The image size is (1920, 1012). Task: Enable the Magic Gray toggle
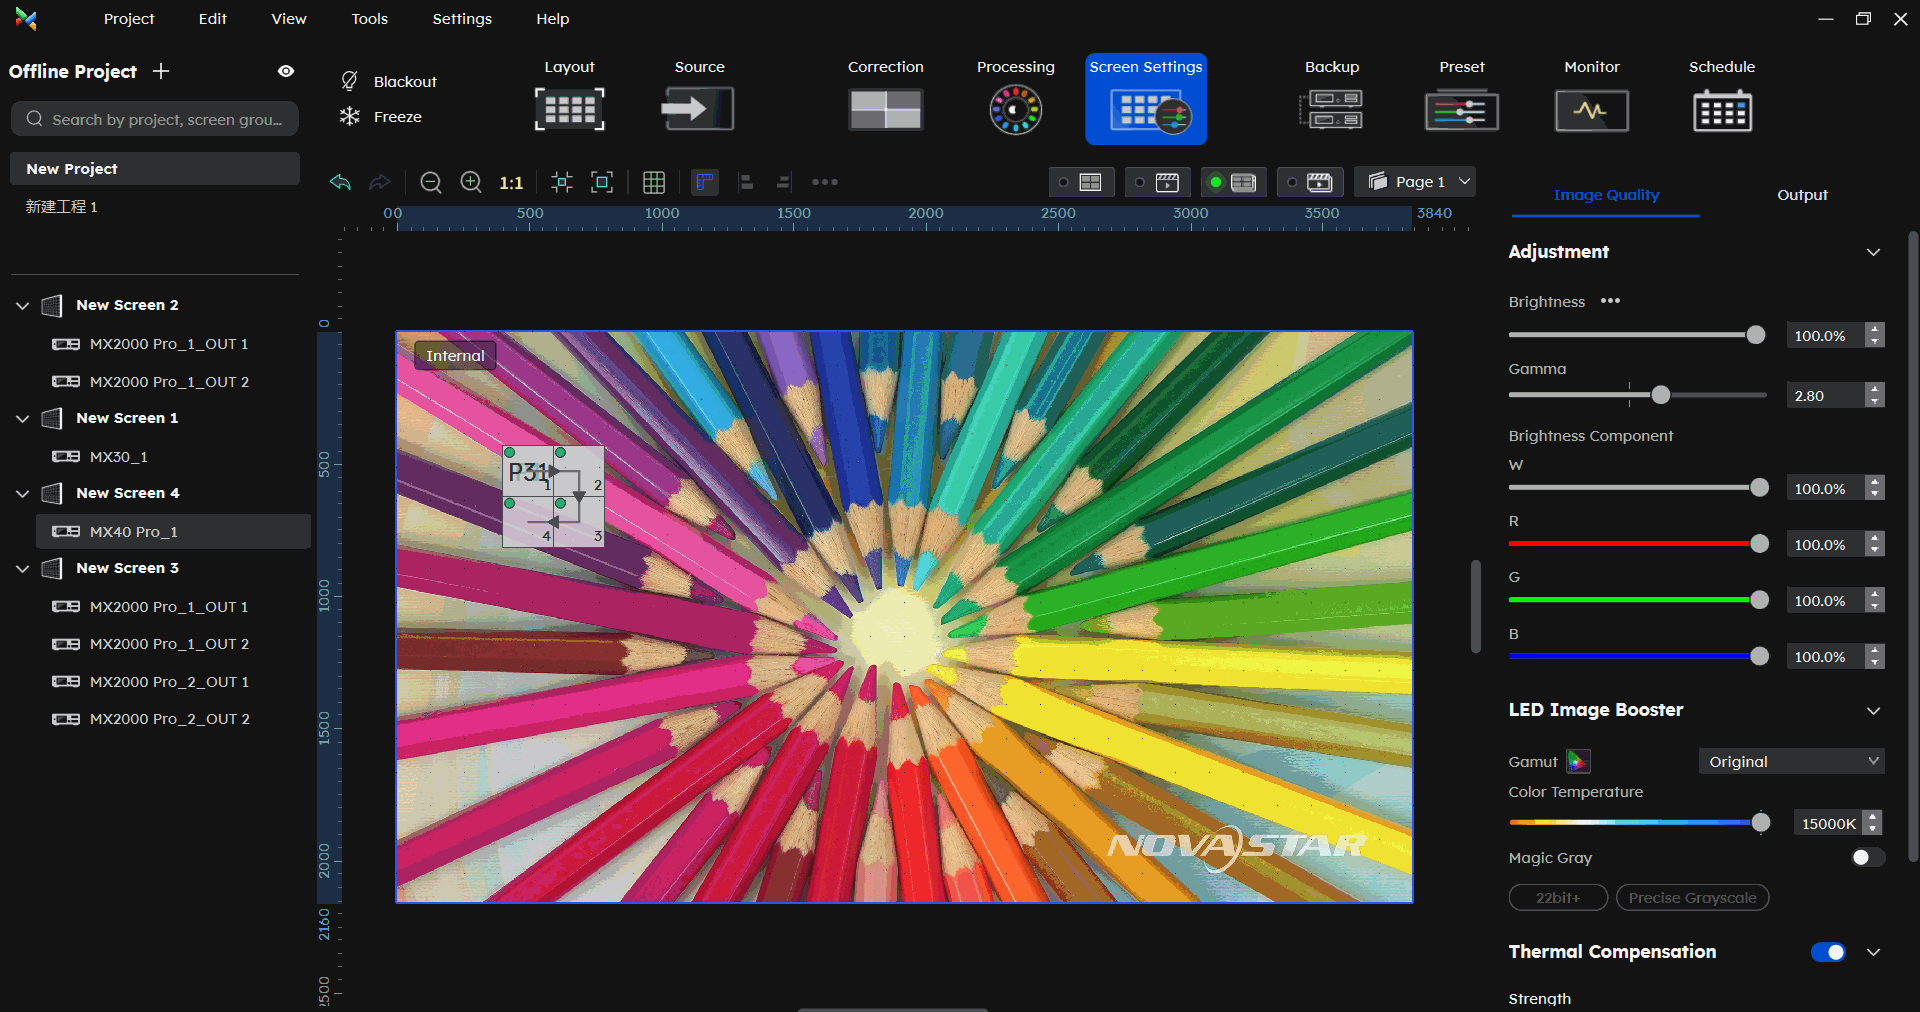click(1867, 858)
